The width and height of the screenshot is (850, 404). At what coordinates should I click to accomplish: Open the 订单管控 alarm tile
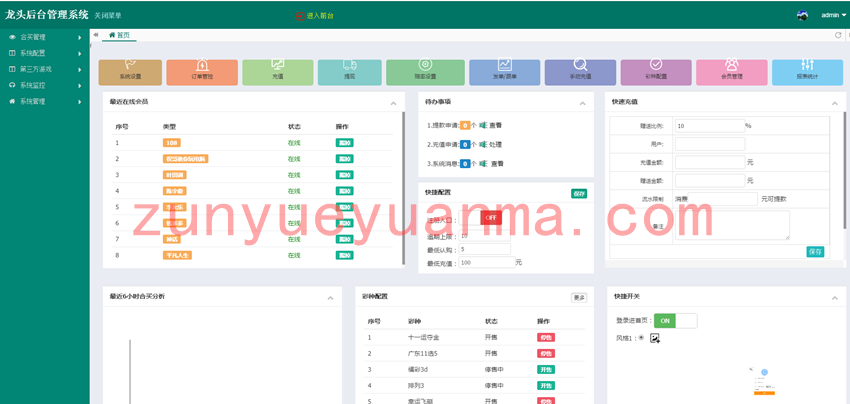click(x=202, y=72)
